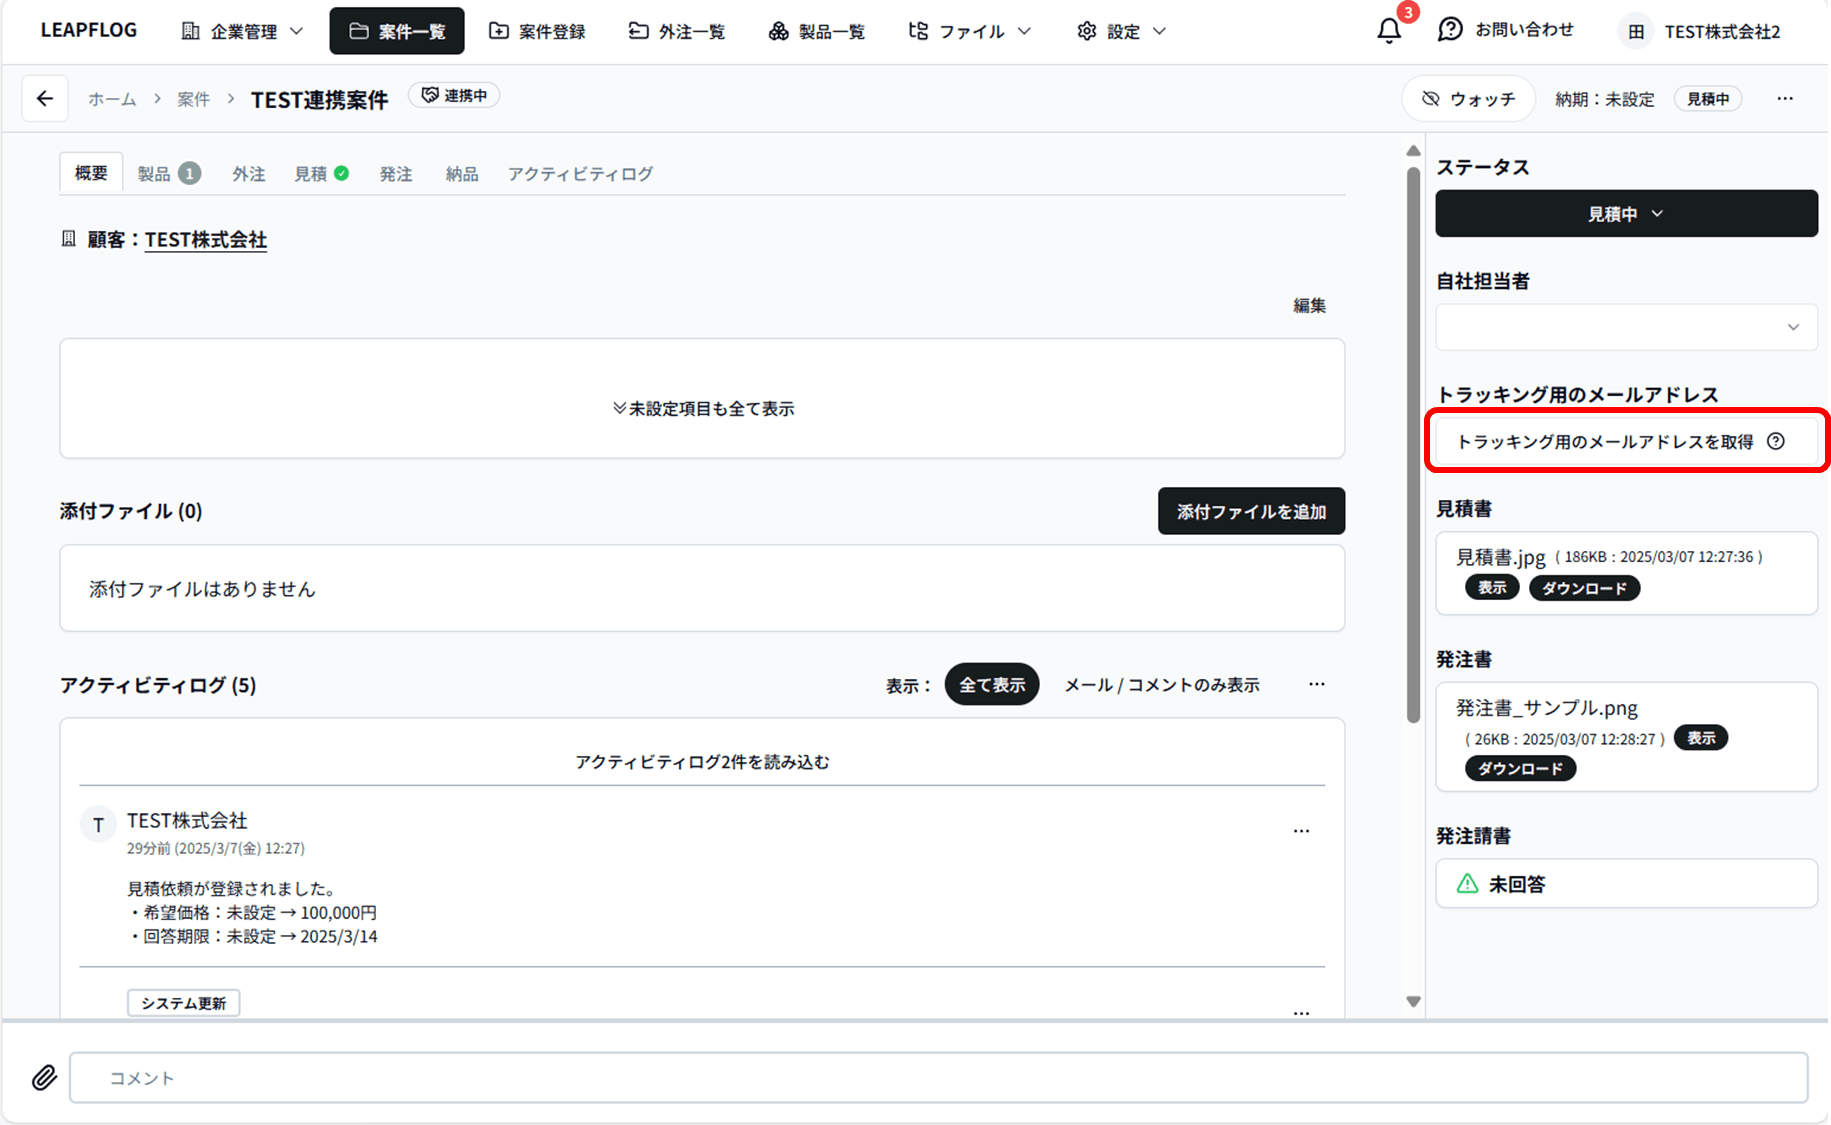Screen dimensions: 1831x1125
Task: Switch to メール / コメントのみ表示 filter
Action: (1161, 685)
